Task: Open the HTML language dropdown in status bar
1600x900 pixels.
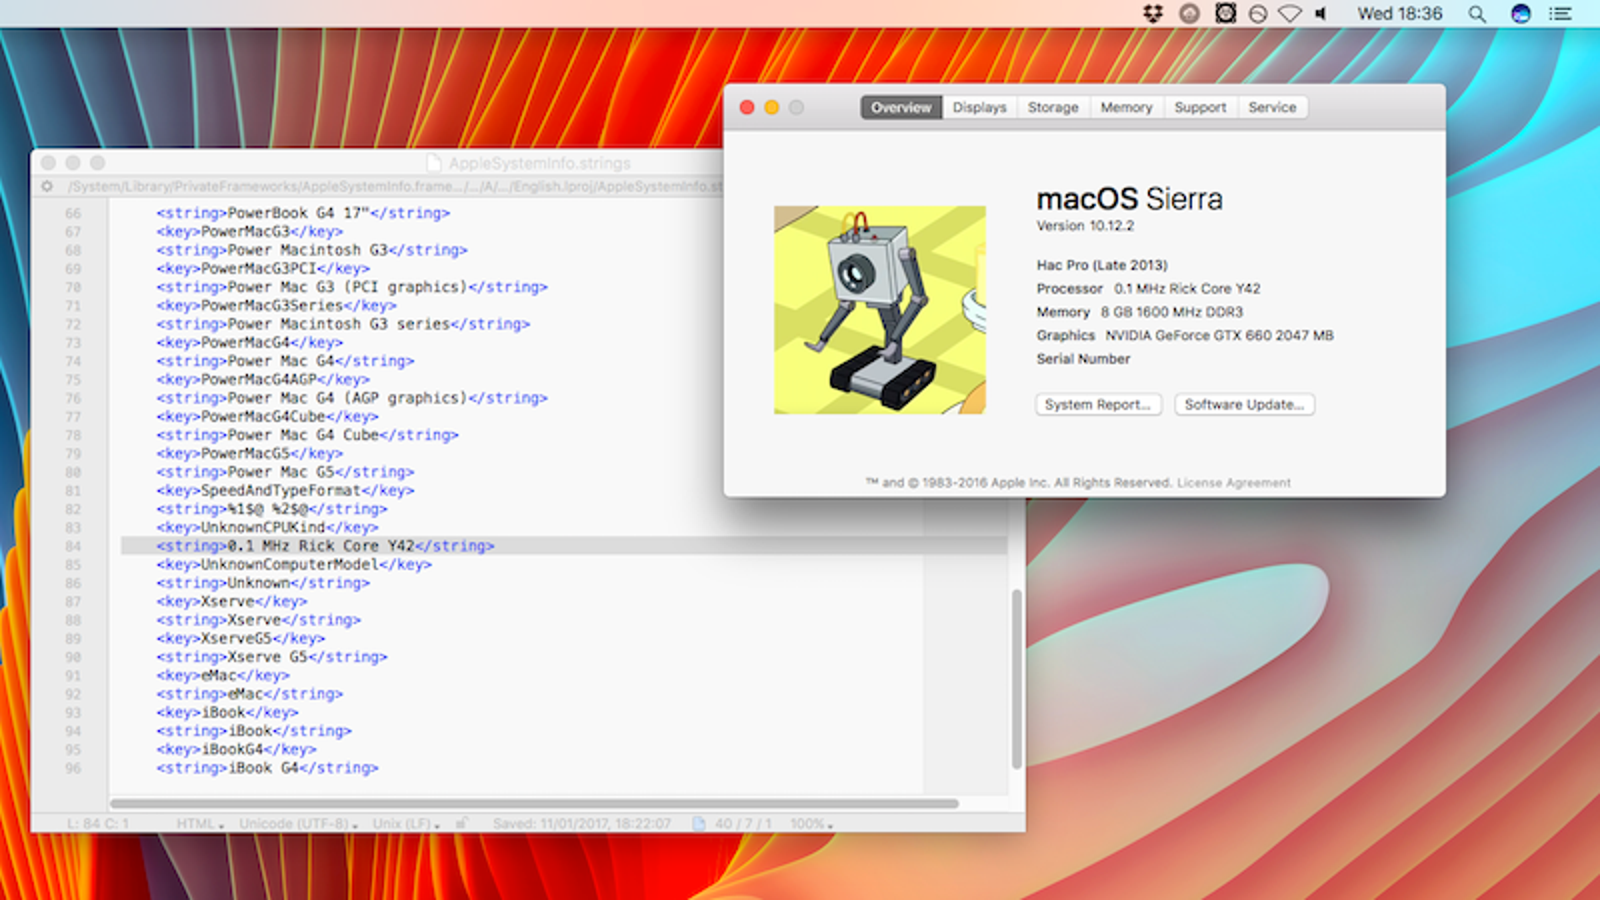Action: (200, 824)
